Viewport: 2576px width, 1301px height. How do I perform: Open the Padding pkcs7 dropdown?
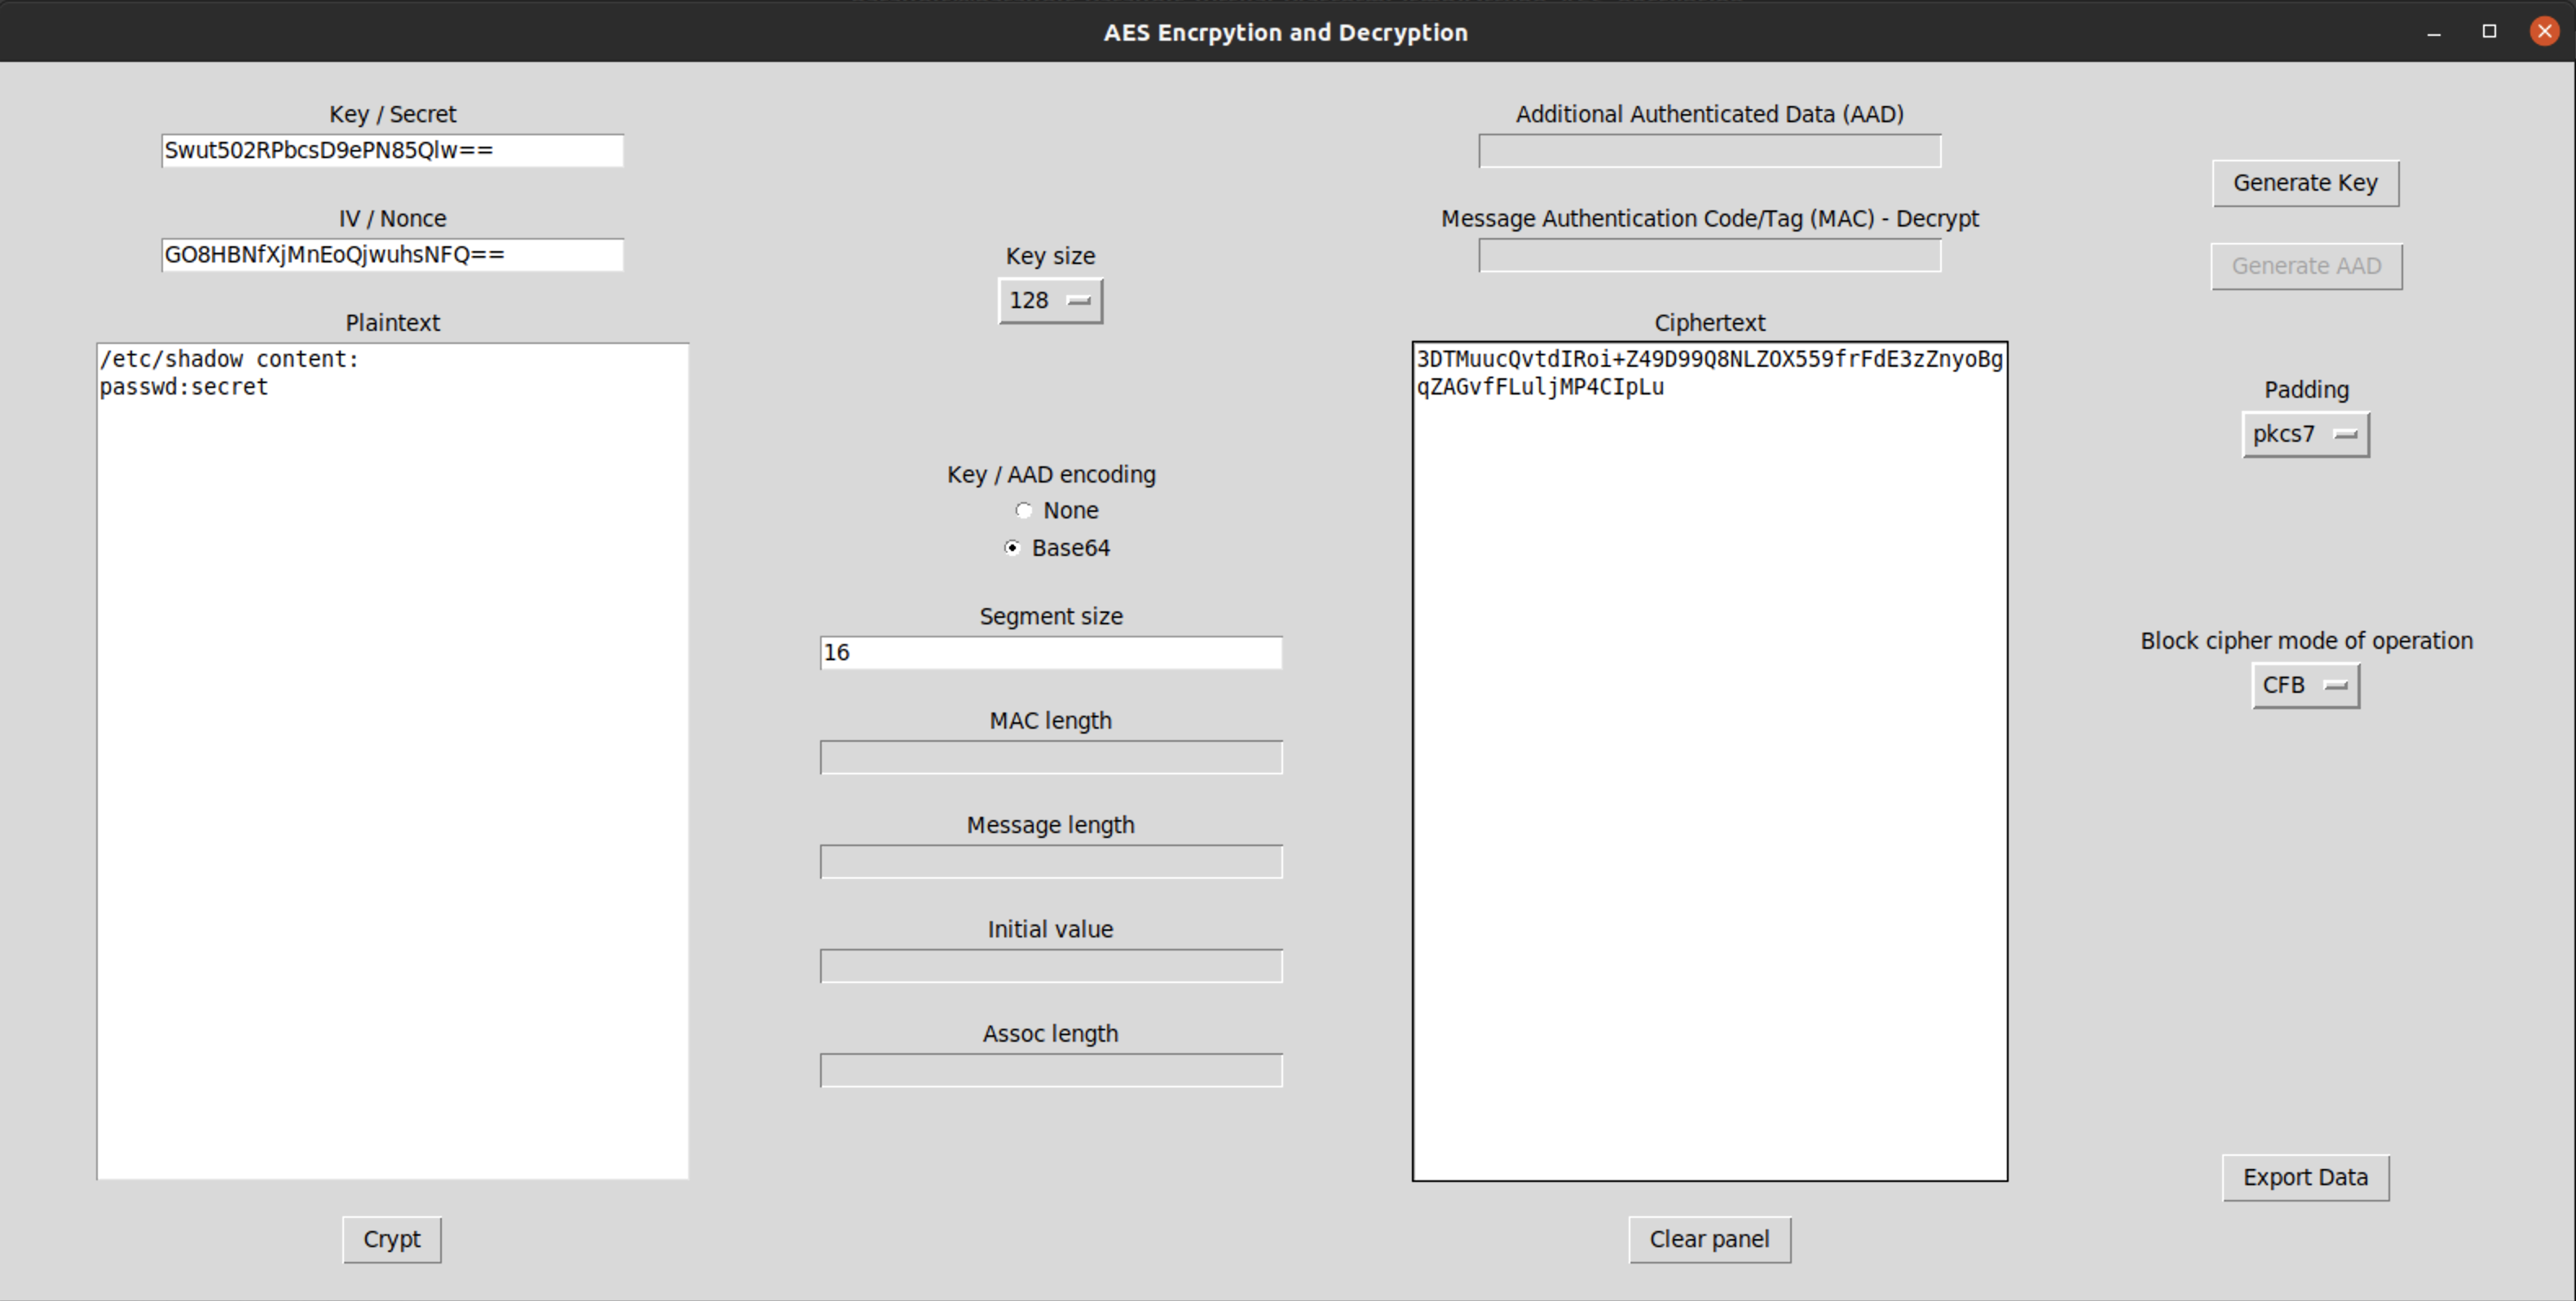2305,435
